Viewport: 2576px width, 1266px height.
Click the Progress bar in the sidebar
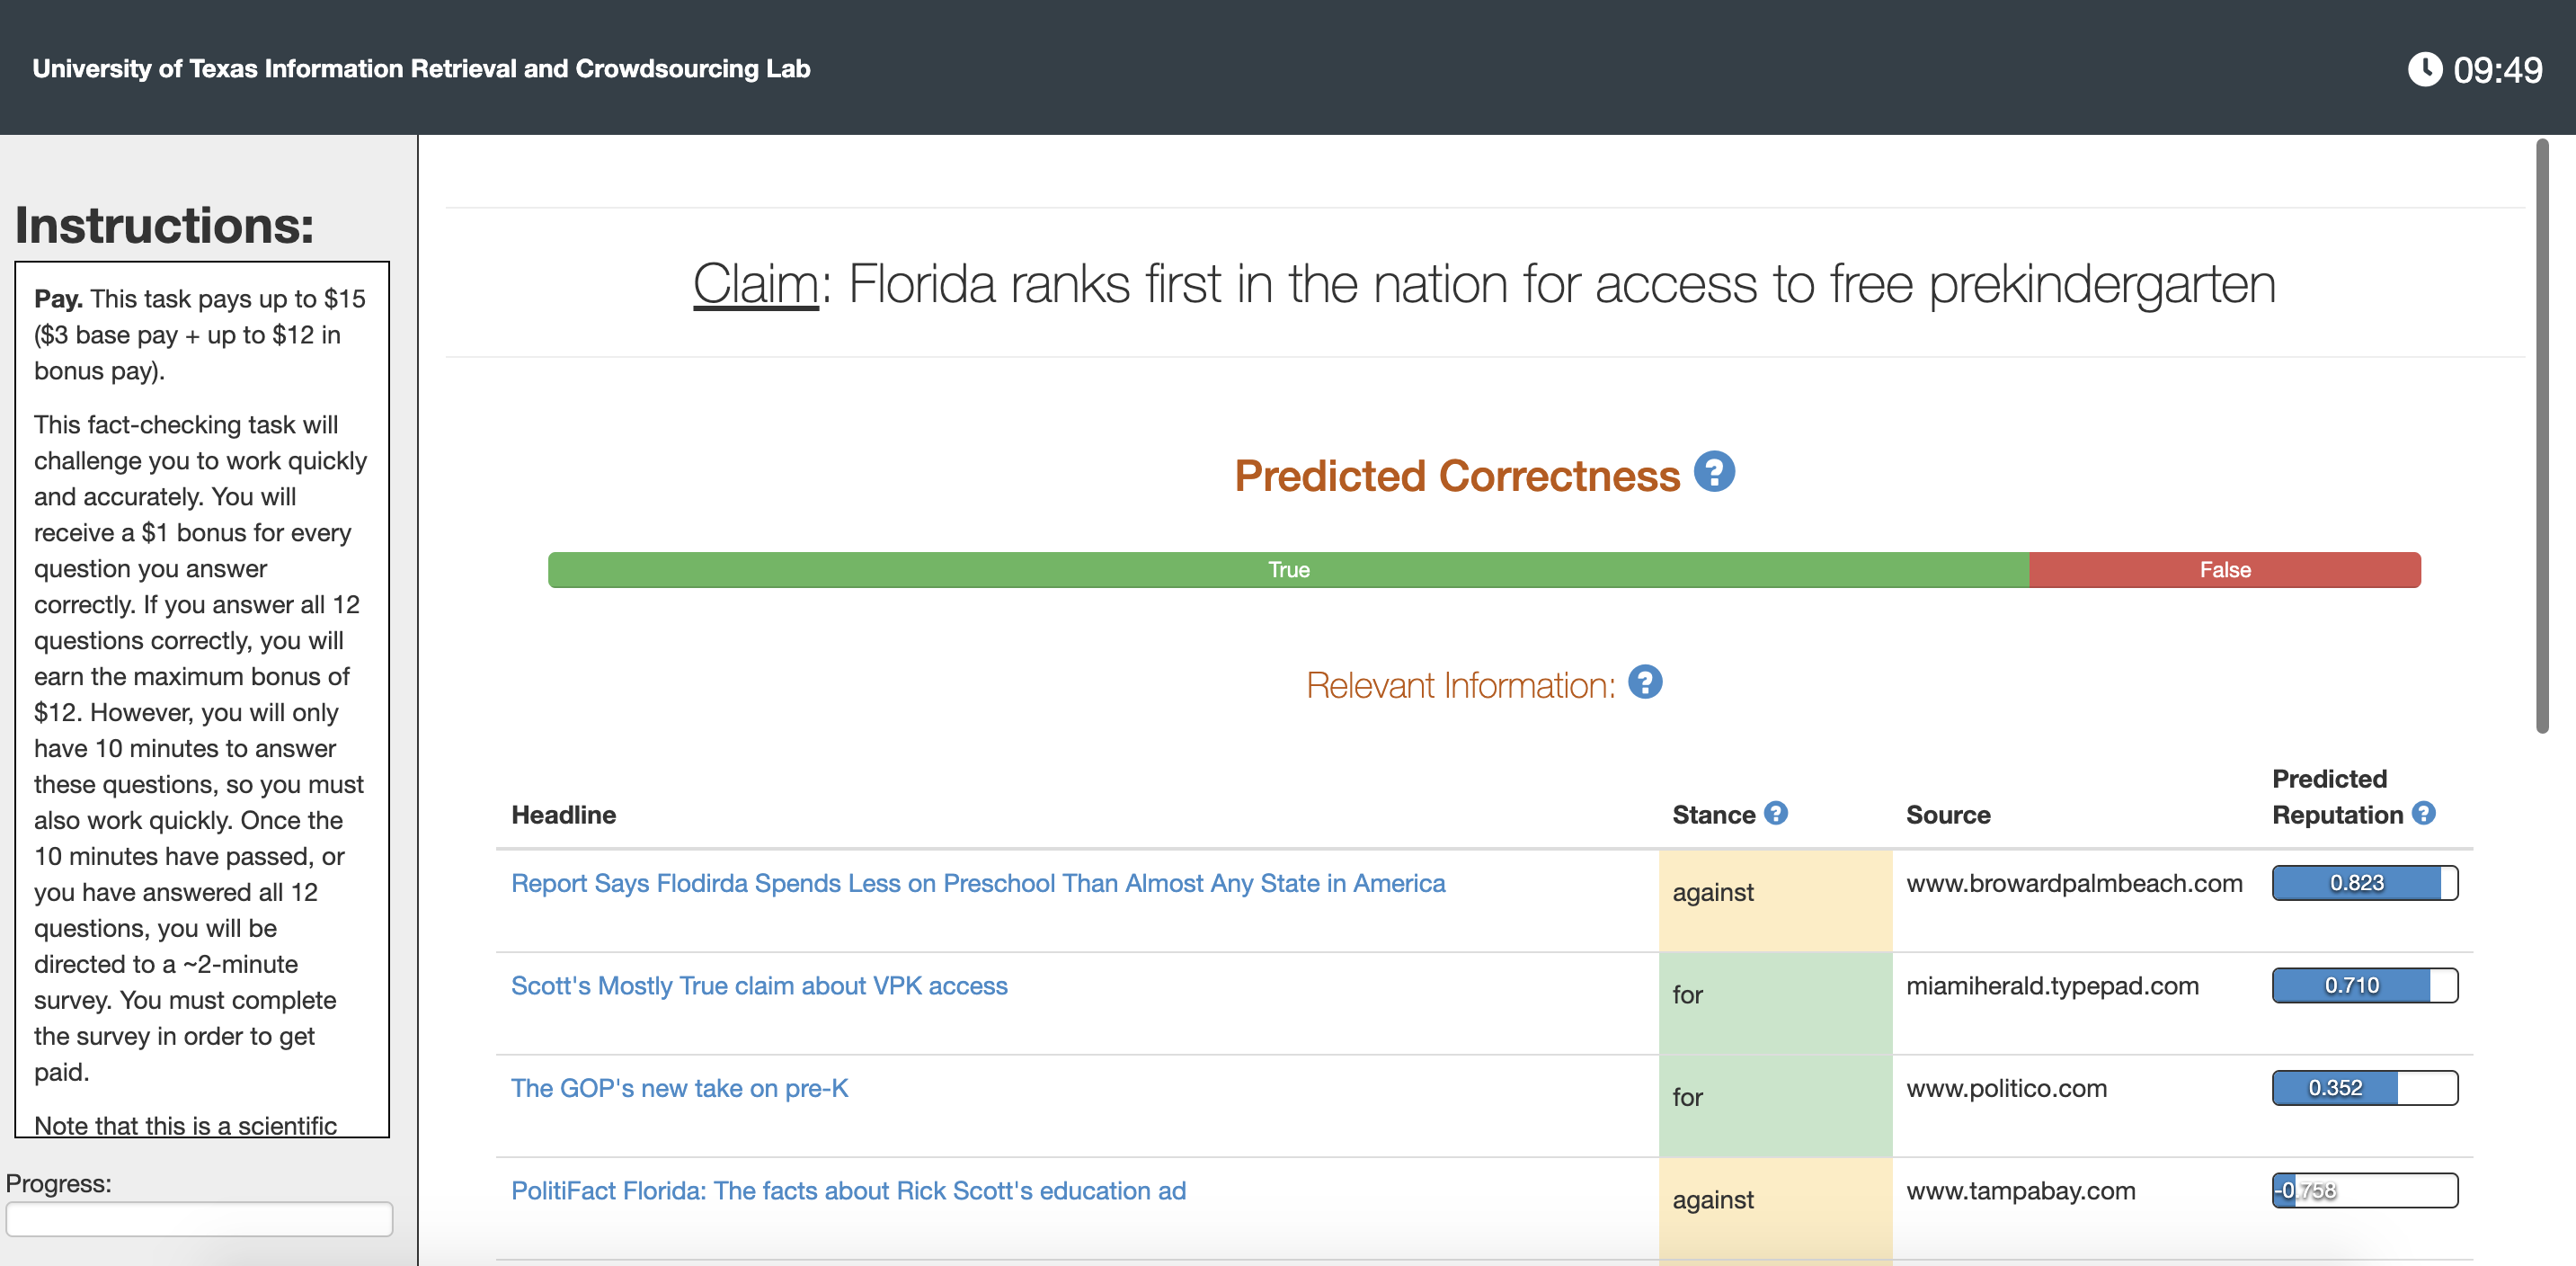199,1219
